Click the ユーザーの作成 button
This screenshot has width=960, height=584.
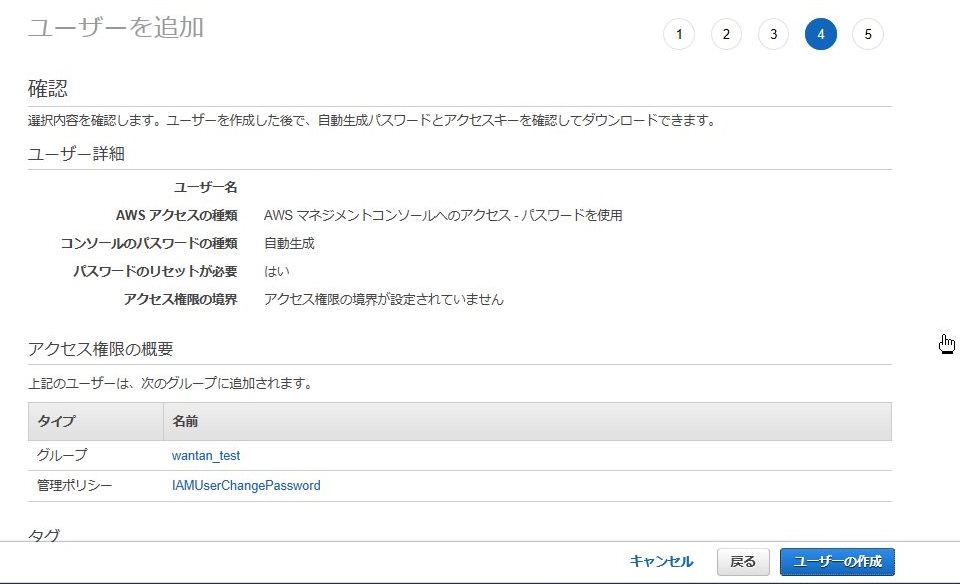836,561
